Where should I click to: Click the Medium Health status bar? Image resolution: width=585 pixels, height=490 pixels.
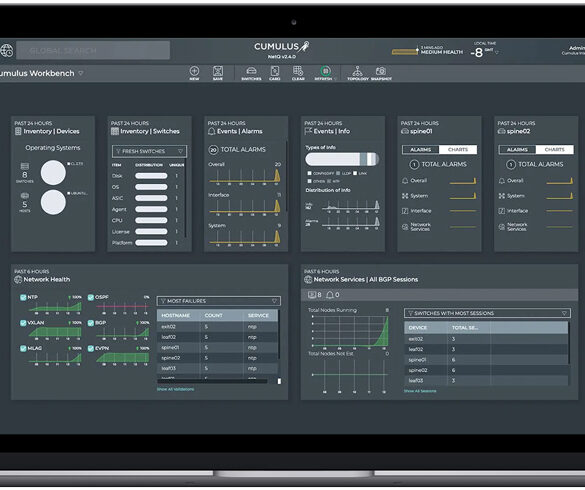pos(404,51)
